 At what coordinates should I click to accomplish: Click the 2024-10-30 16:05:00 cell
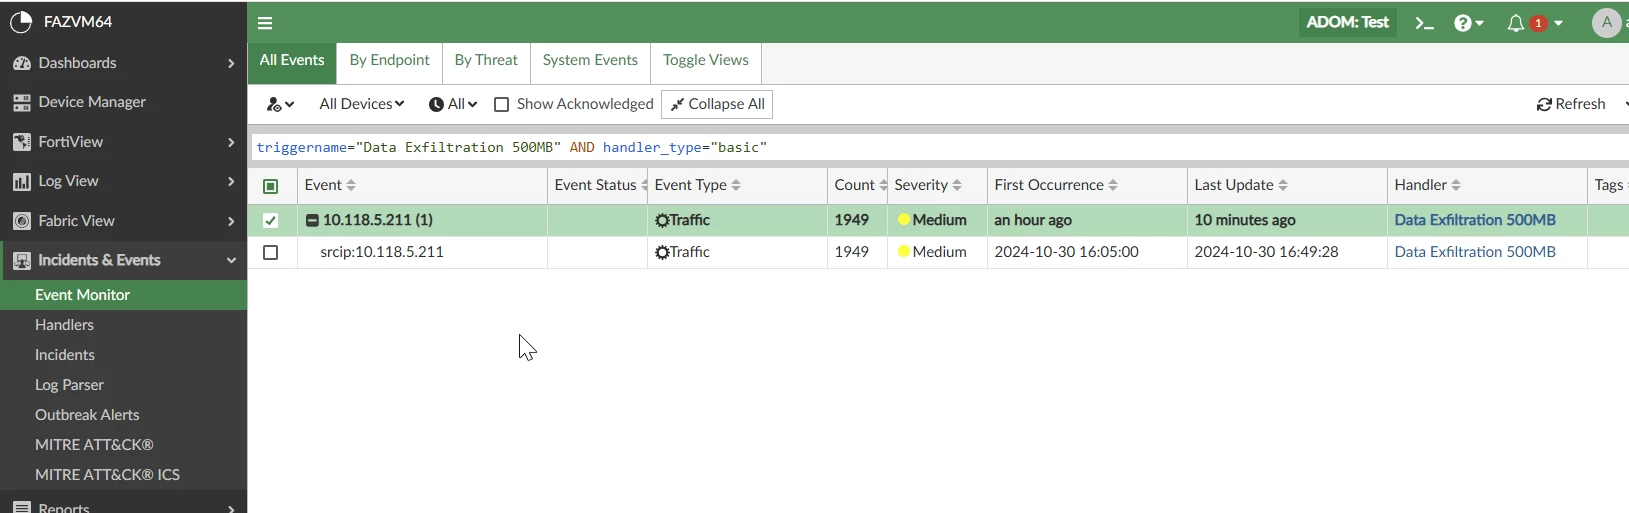[x=1066, y=252]
